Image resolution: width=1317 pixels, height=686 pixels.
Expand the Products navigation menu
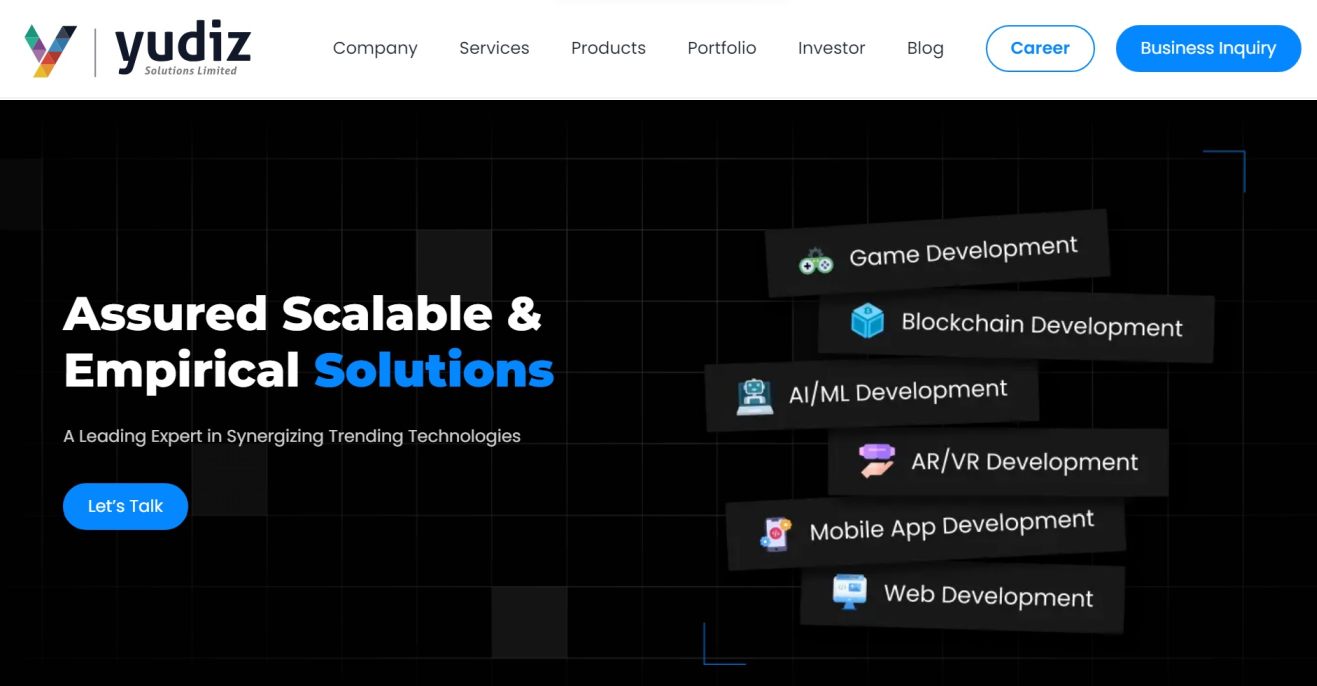608,48
